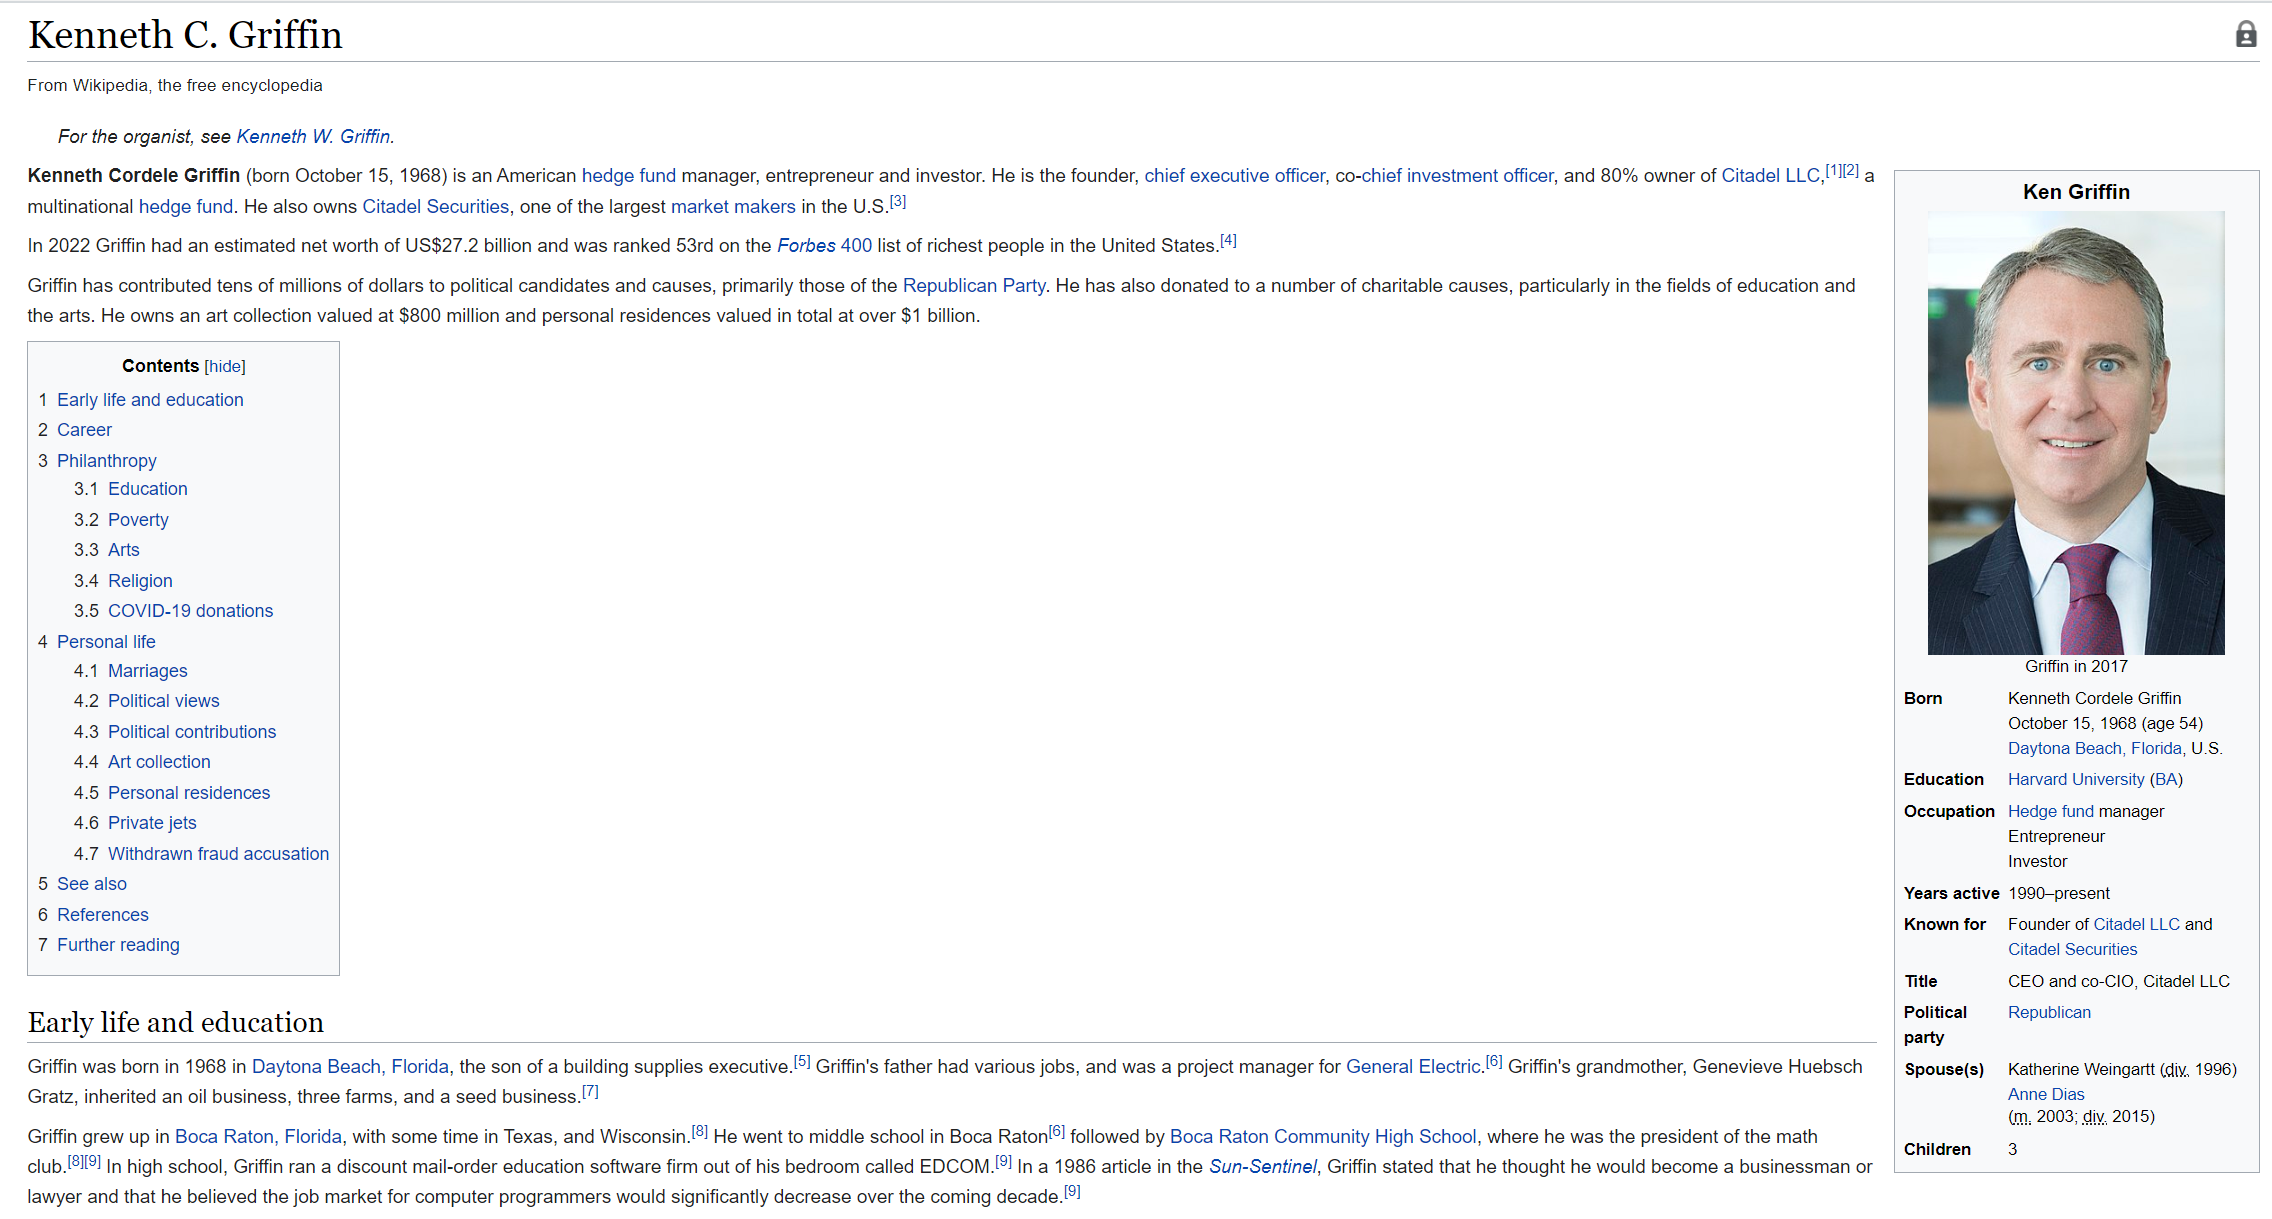Screen dimensions: 2272x1219
Task: Follow the Sun-Sentinel link
Action: (x=1263, y=1167)
